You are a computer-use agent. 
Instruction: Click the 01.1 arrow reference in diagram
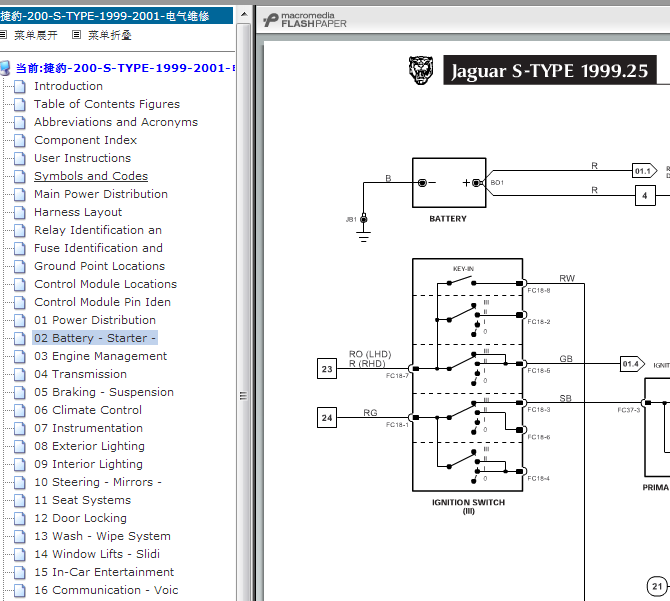click(x=644, y=171)
